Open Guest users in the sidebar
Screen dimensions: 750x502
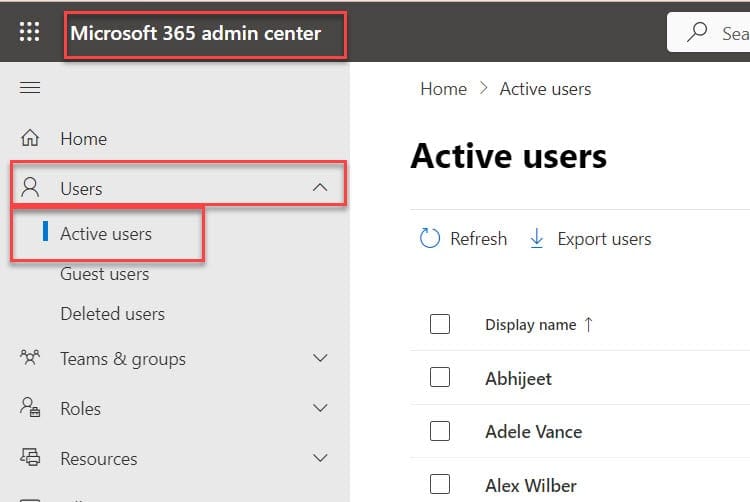[x=105, y=274]
